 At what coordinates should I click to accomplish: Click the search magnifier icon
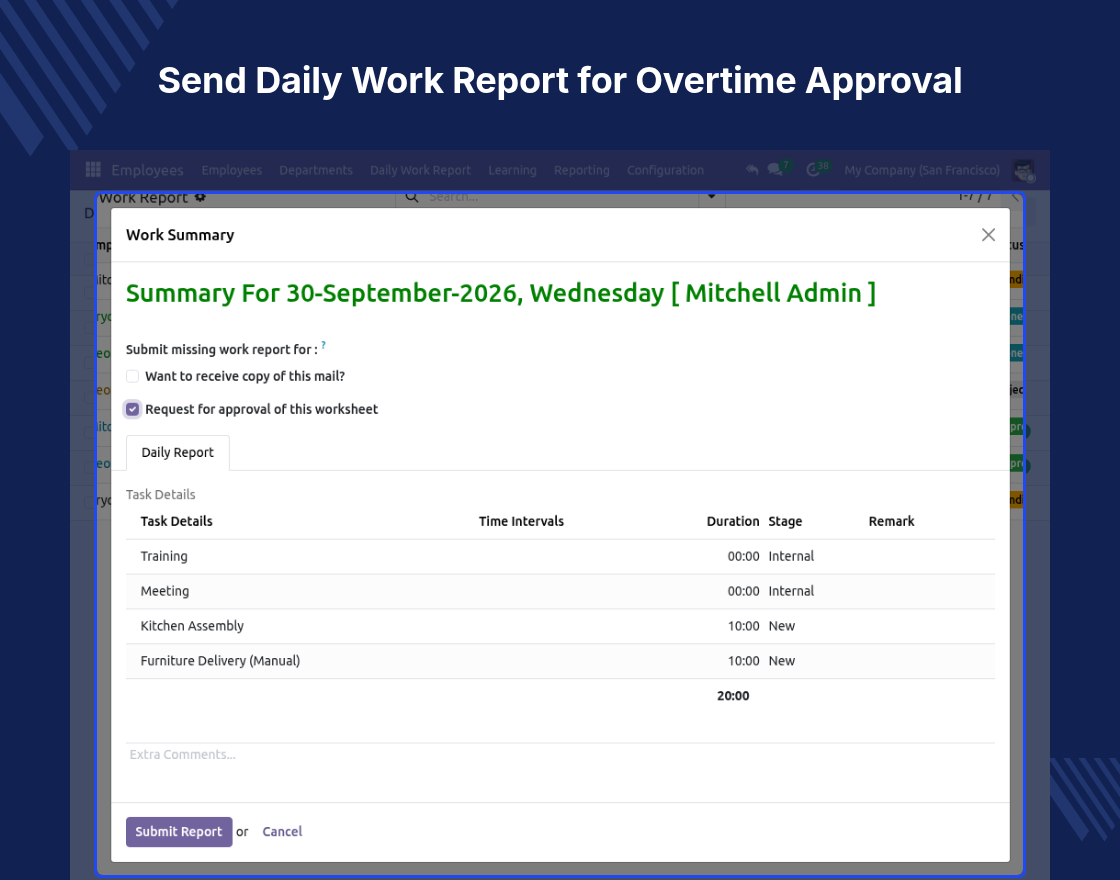pyautogui.click(x=412, y=197)
